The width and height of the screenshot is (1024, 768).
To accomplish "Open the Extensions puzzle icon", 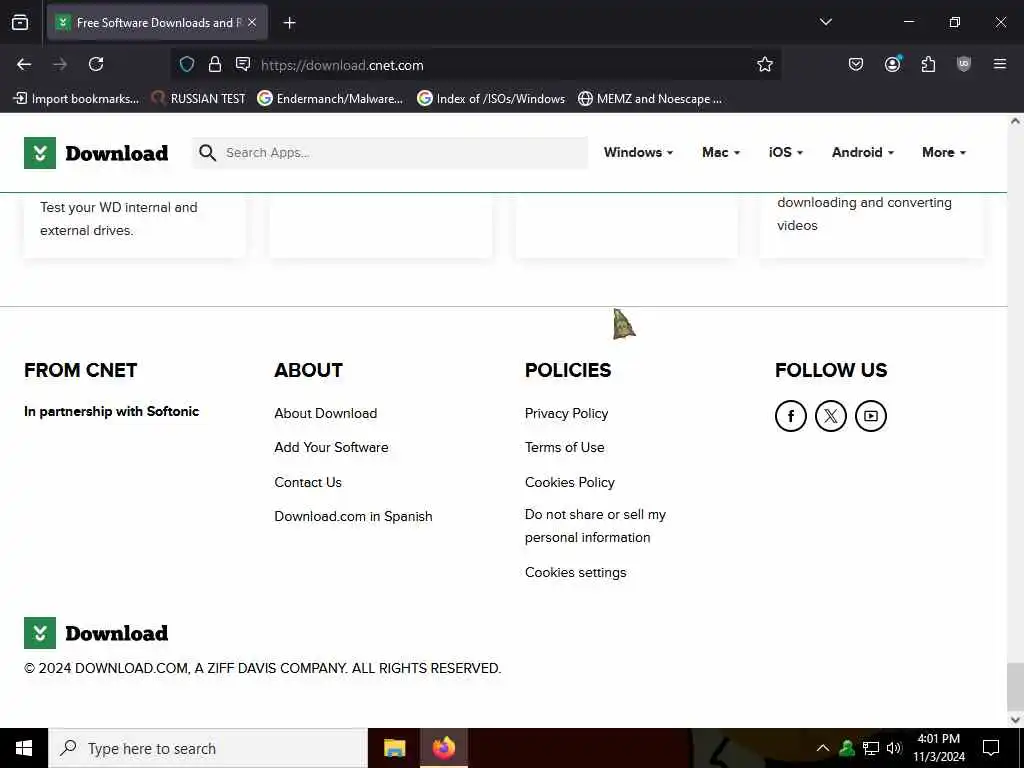I will [x=928, y=64].
